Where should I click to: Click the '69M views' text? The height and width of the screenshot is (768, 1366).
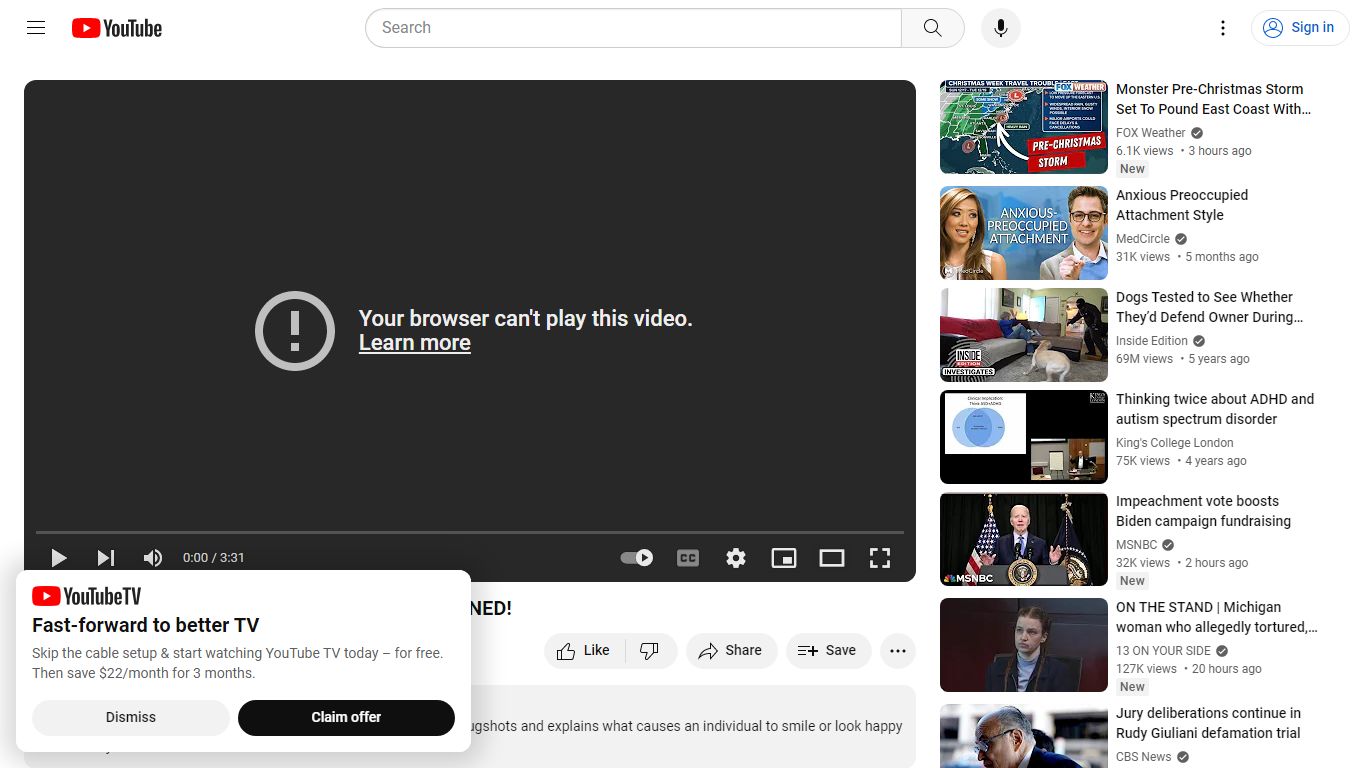1145,359
